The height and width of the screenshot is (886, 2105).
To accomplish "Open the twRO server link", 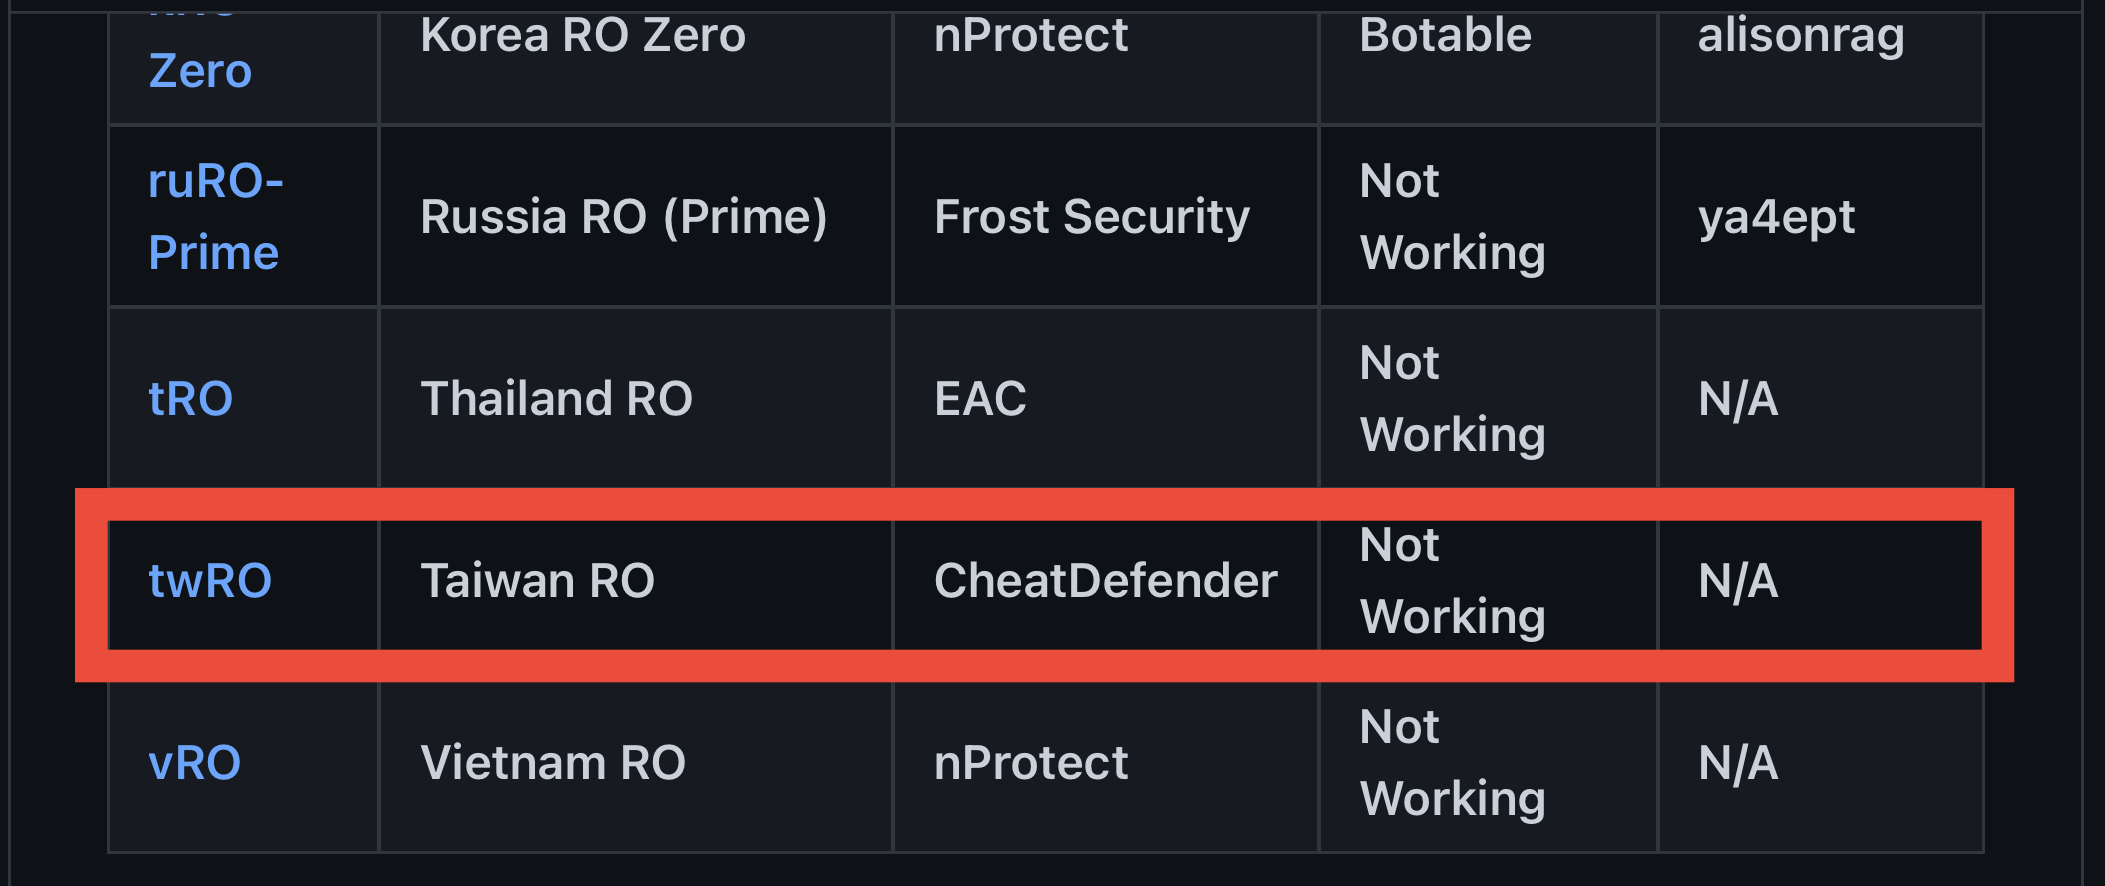I will tap(207, 578).
